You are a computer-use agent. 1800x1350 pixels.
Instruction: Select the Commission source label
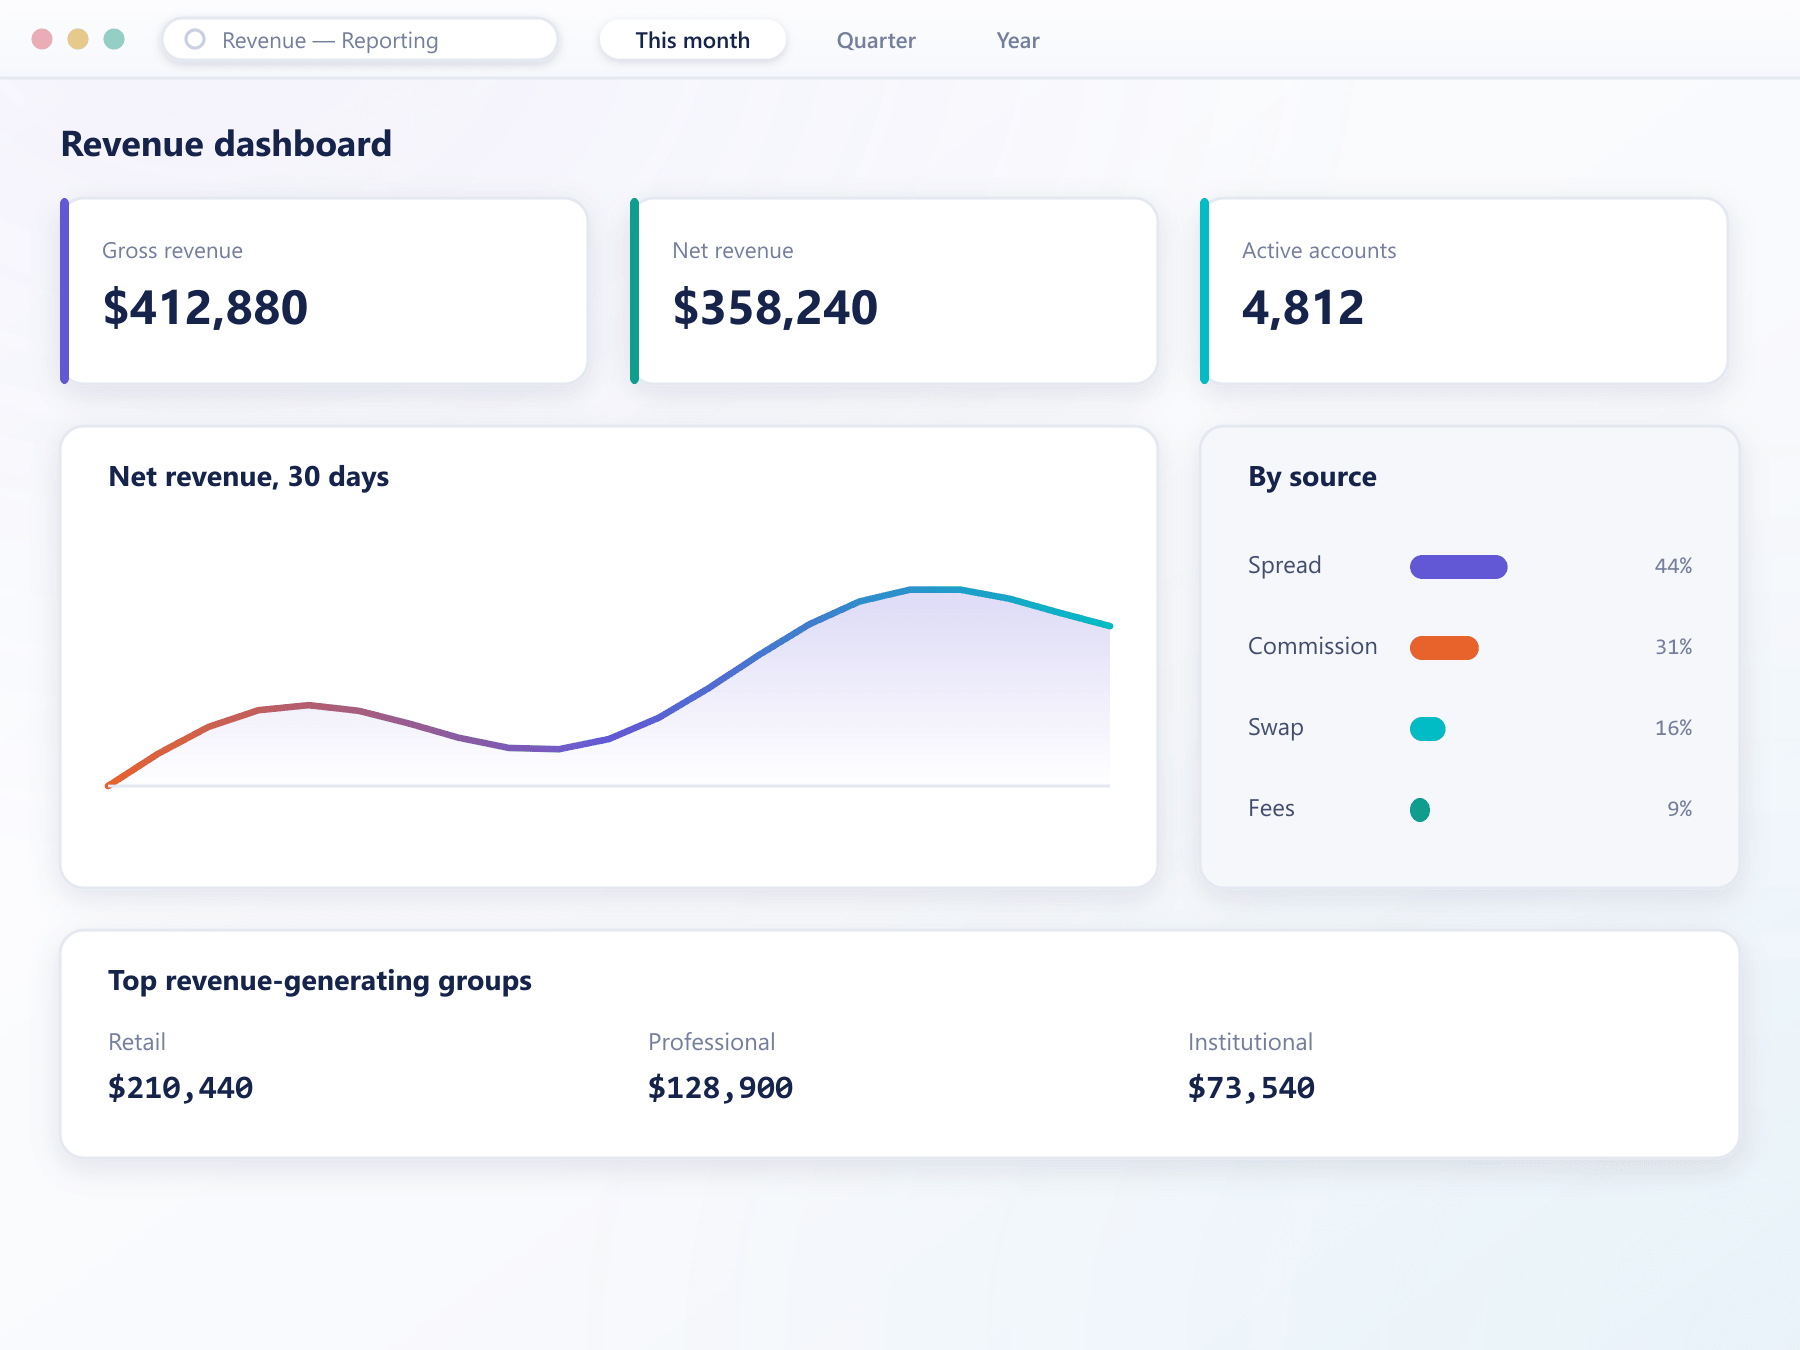pyautogui.click(x=1312, y=647)
